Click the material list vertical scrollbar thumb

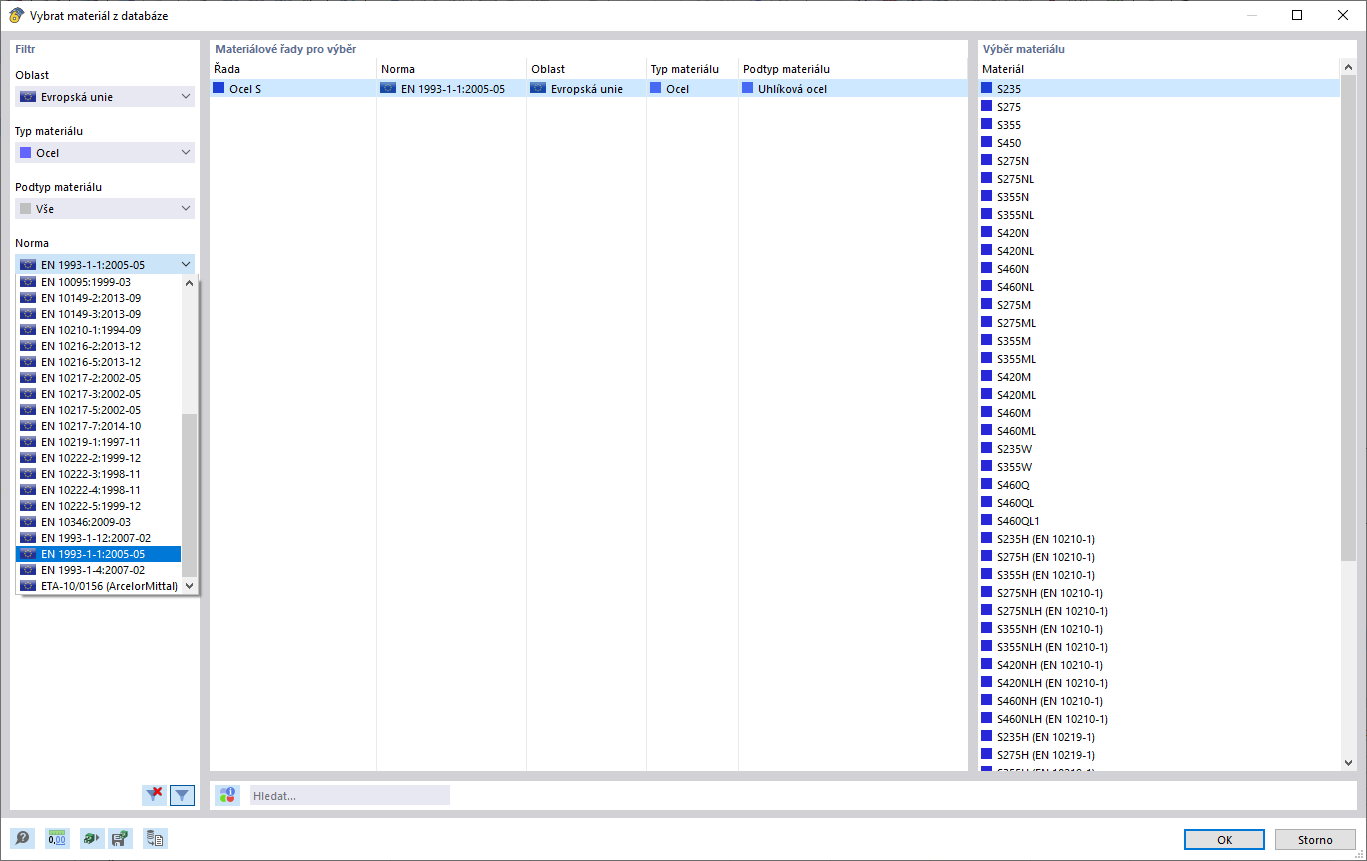click(1348, 317)
